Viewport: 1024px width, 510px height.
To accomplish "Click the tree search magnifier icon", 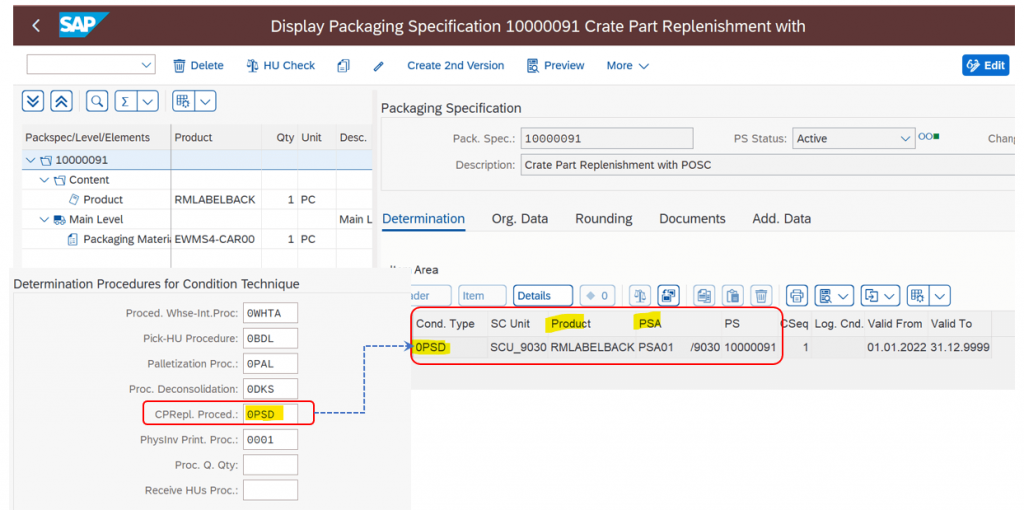I will click(97, 101).
